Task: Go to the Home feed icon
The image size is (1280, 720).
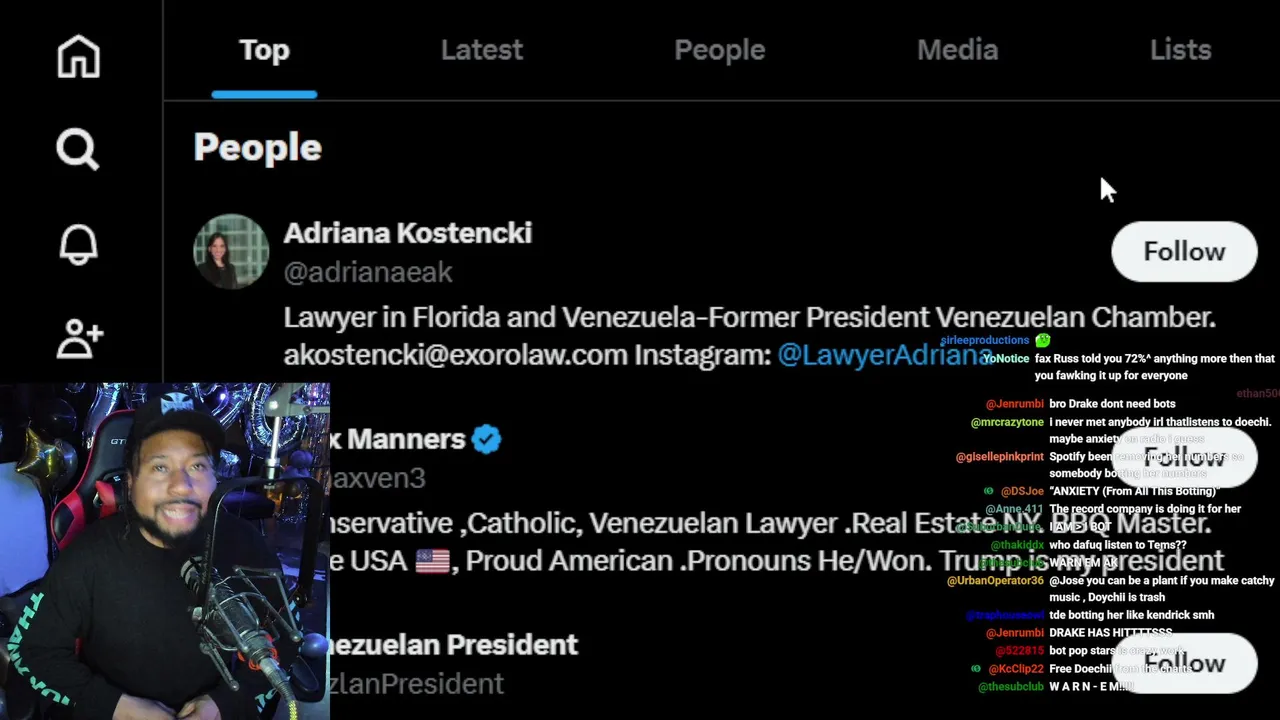Action: click(x=78, y=57)
